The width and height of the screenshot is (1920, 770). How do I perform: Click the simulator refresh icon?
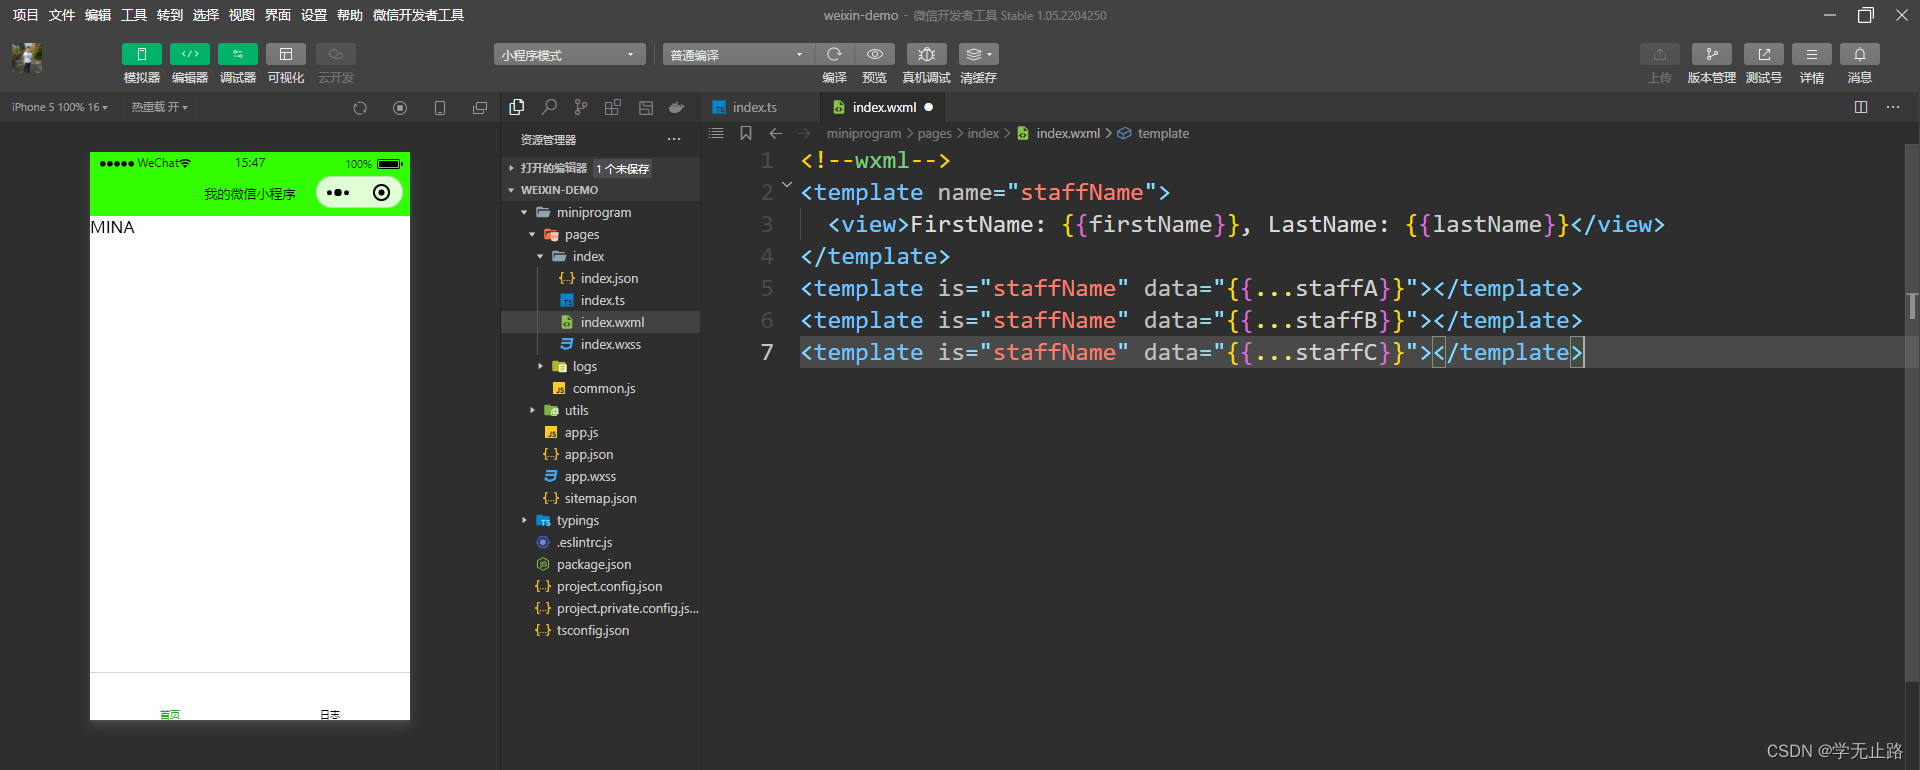click(360, 108)
